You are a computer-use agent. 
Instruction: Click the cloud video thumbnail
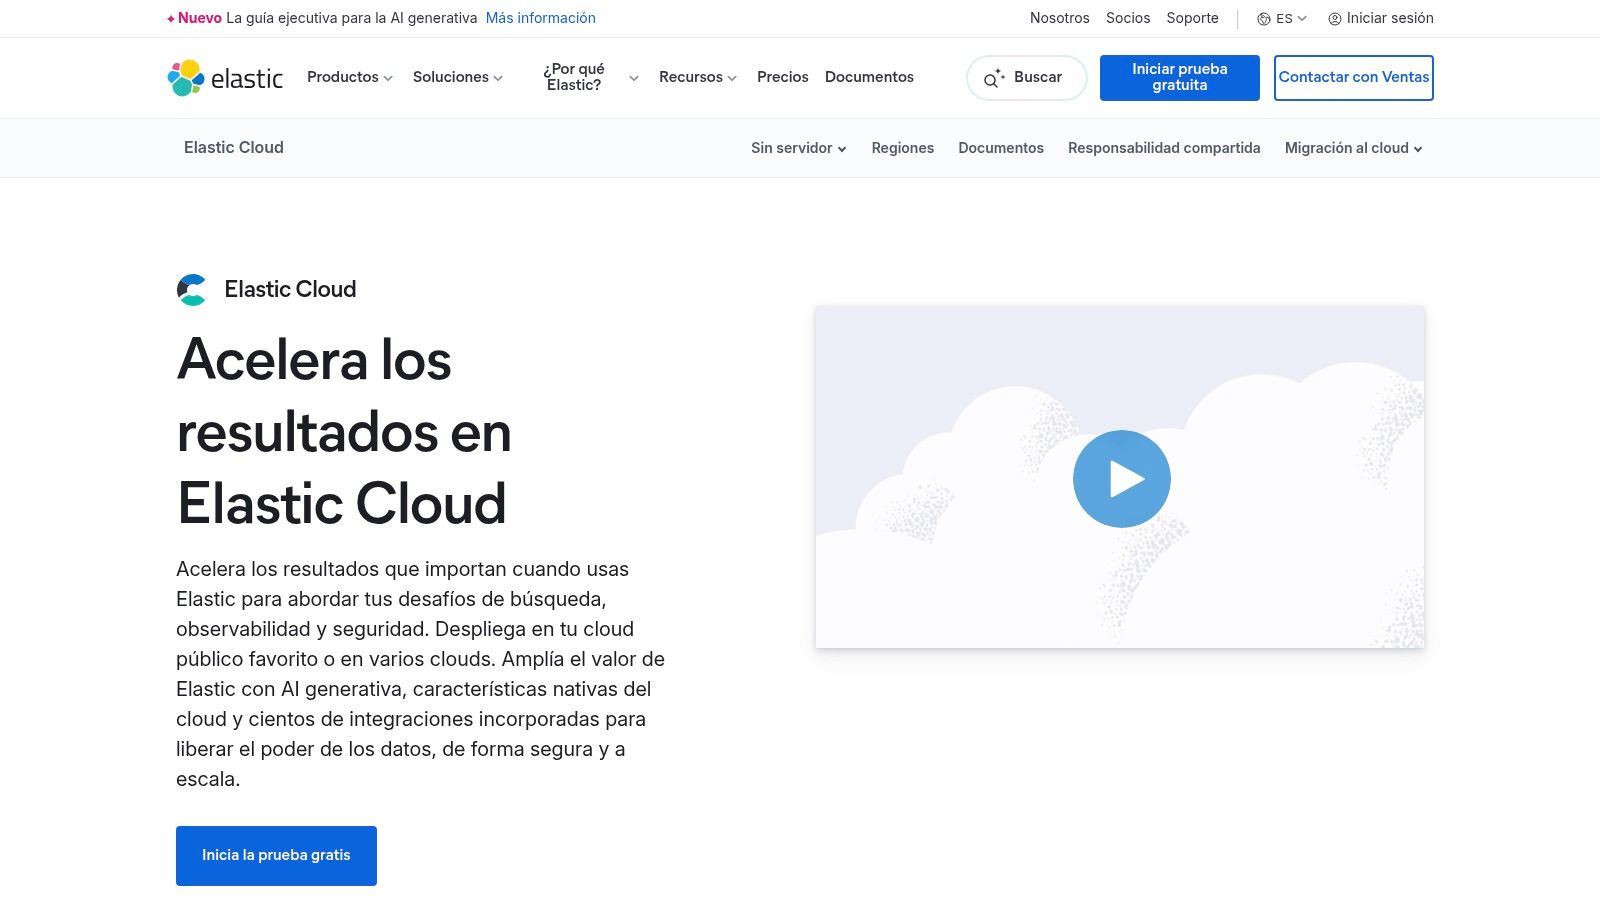(1120, 477)
